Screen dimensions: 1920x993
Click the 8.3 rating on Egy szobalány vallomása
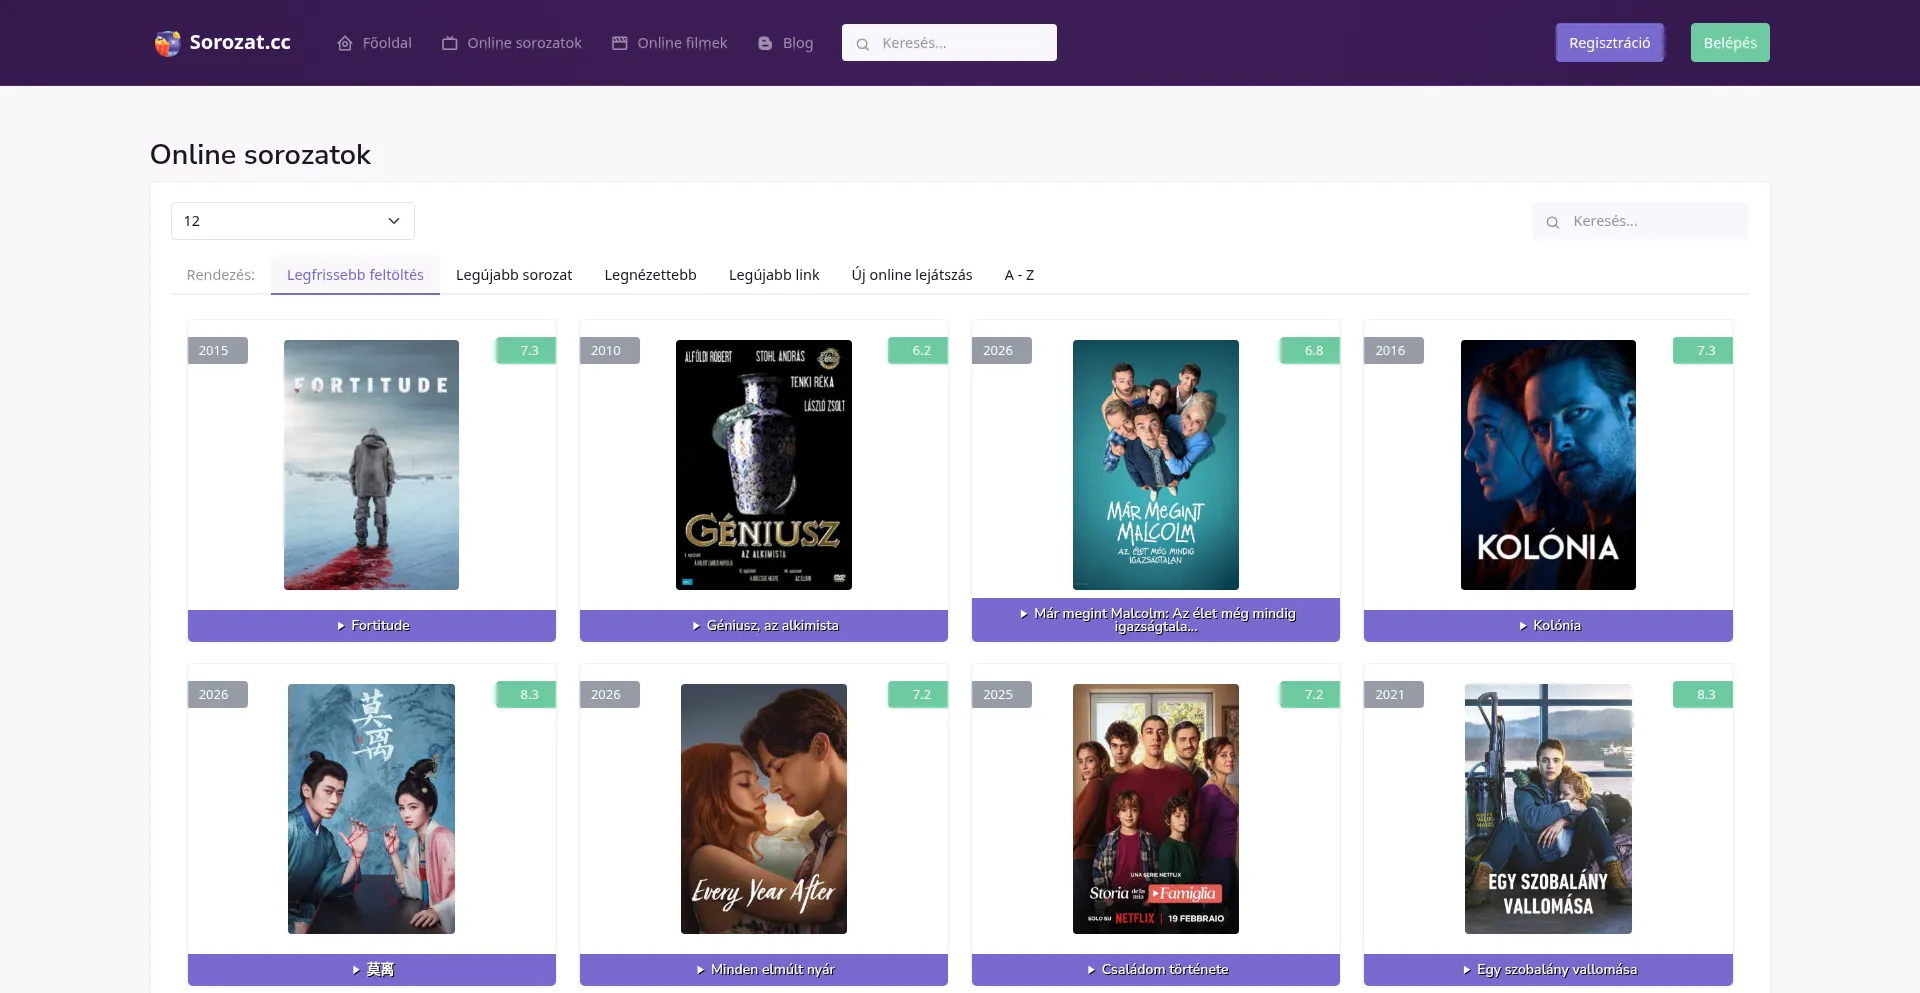[x=1703, y=695]
